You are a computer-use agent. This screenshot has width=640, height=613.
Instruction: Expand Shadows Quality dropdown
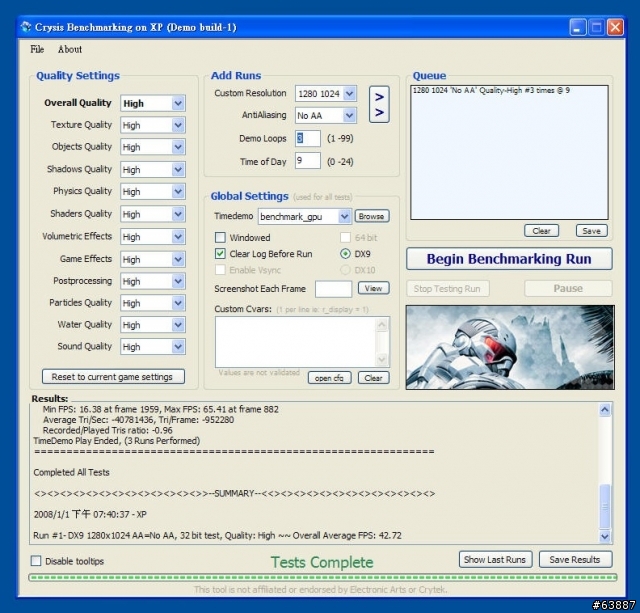pos(178,169)
